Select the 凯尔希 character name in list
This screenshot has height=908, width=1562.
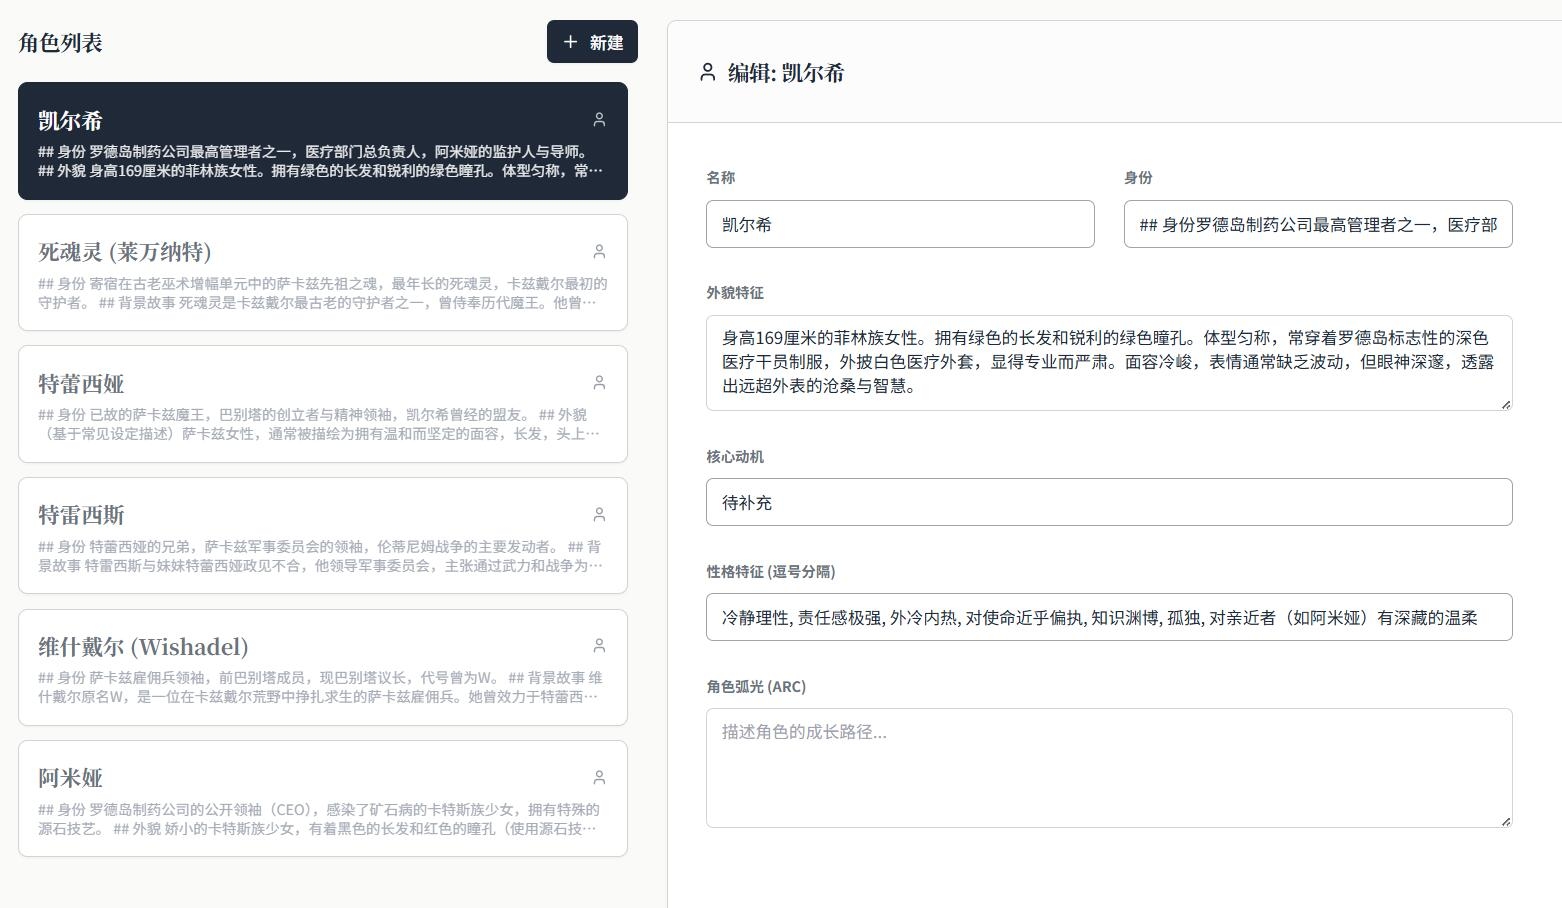click(x=70, y=121)
